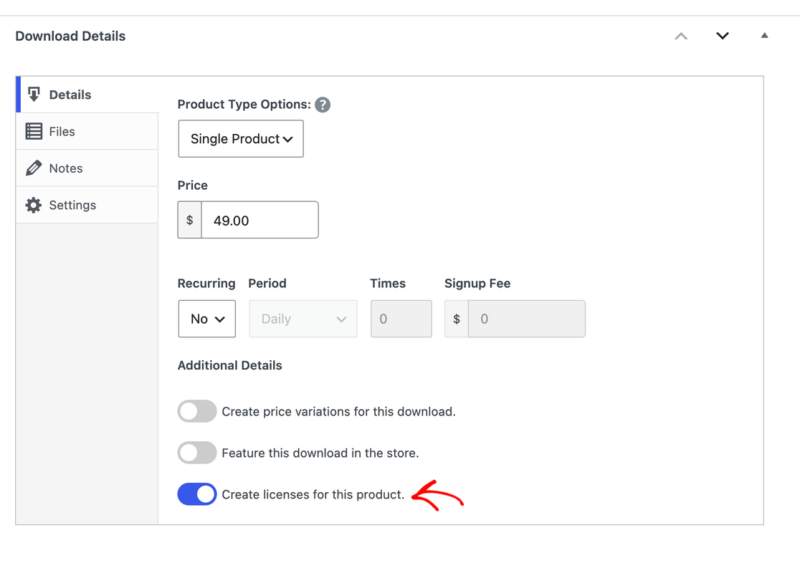The width and height of the screenshot is (800, 563).
Task: Open the disabled Period Daily dropdown
Action: (x=303, y=319)
